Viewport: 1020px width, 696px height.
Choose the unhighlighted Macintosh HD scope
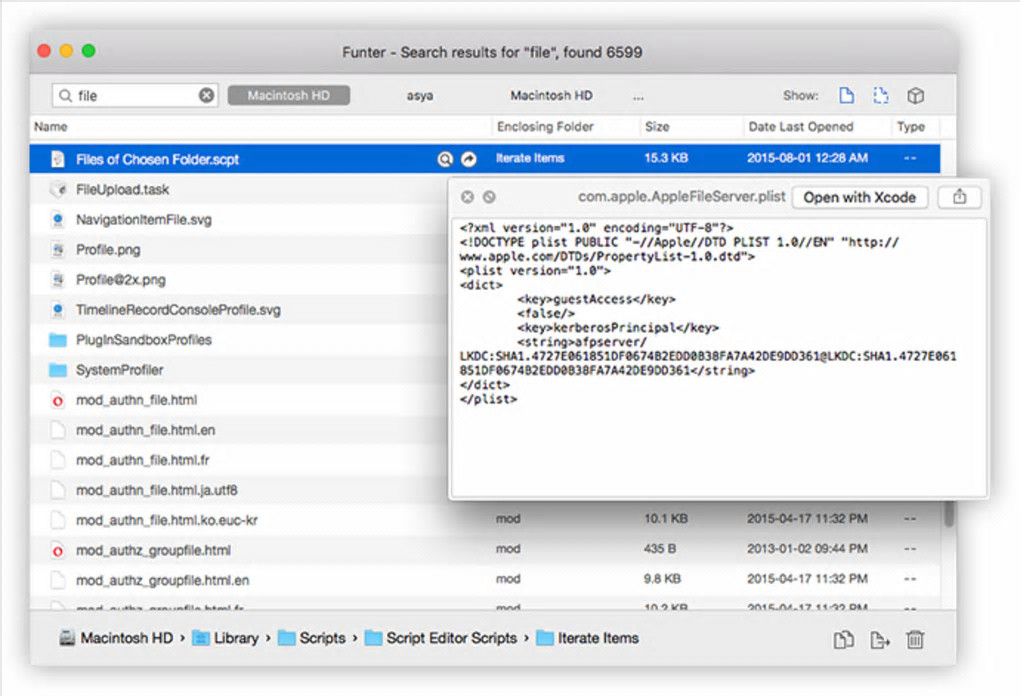[x=551, y=96]
